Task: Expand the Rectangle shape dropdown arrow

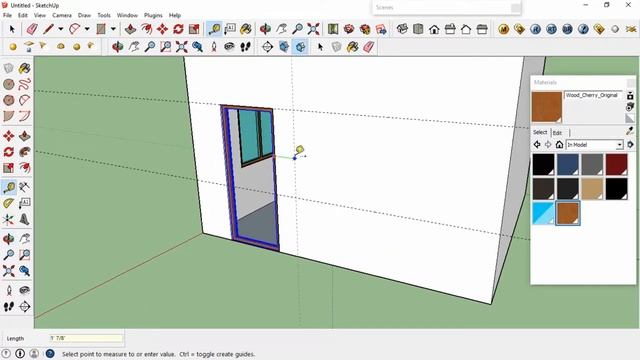Action: (x=113, y=29)
